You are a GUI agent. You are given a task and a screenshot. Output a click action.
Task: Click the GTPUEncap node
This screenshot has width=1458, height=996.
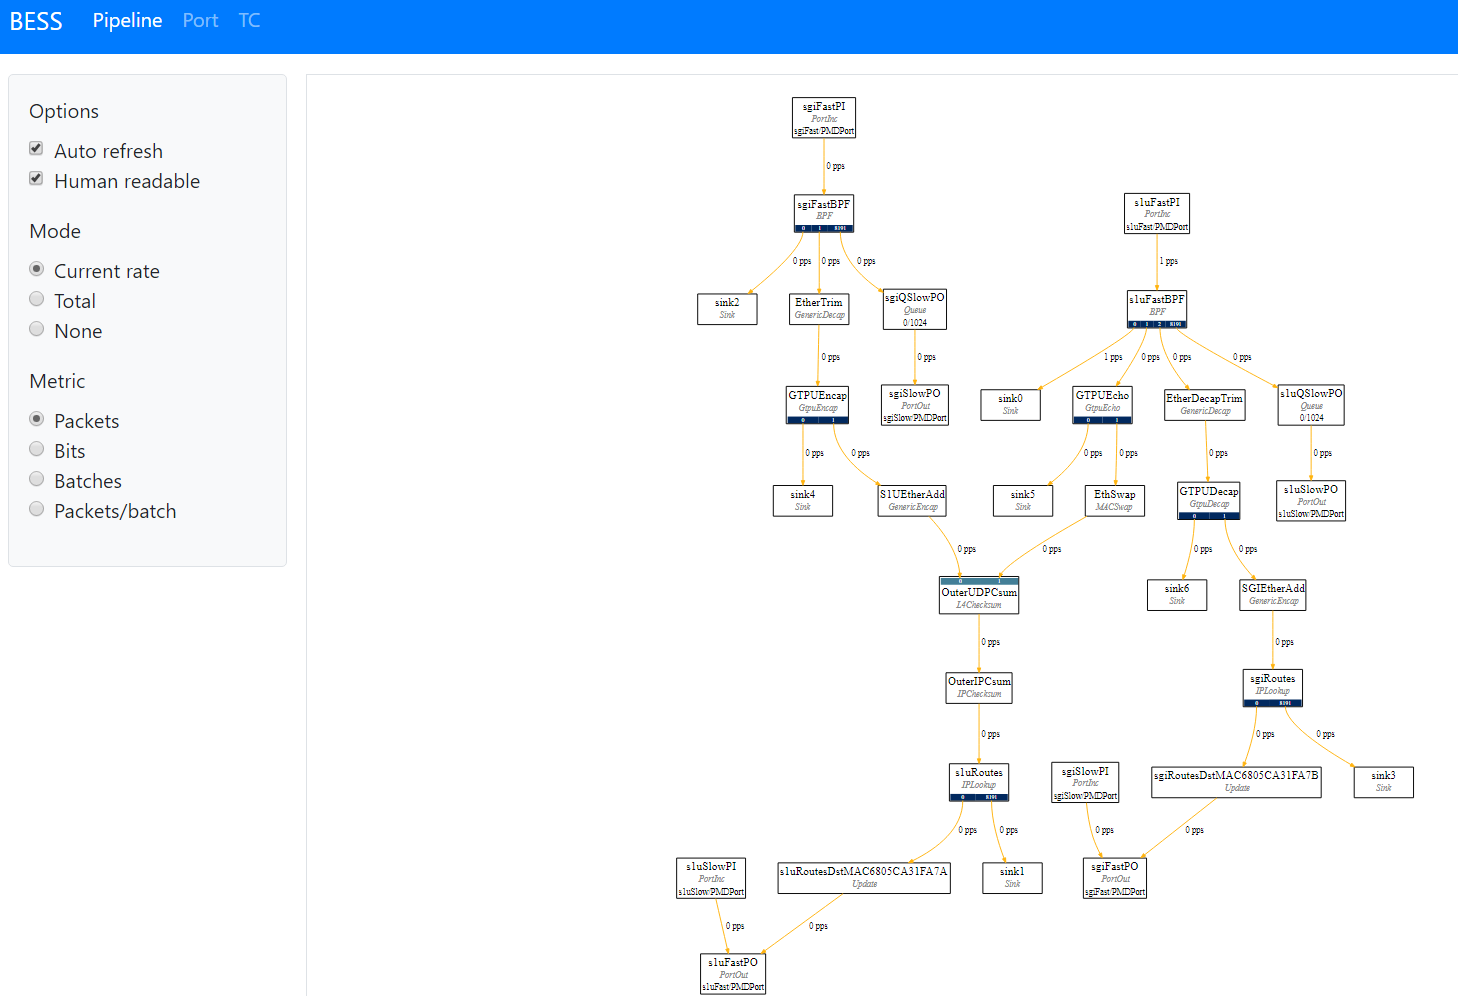[x=818, y=405]
